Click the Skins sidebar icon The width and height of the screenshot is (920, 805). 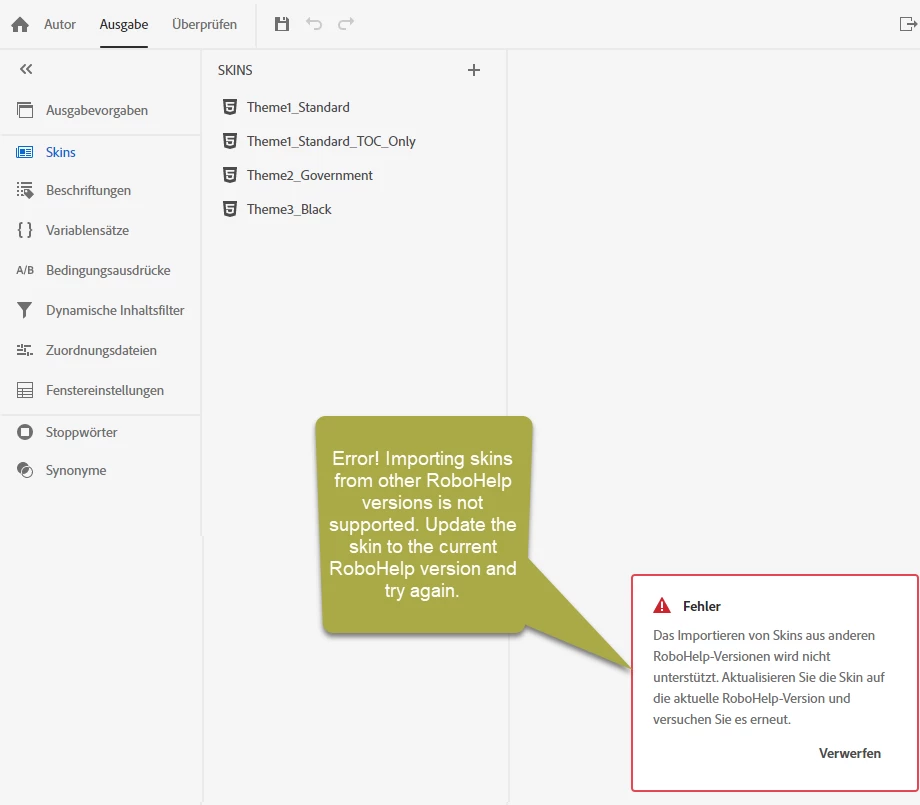(25, 153)
